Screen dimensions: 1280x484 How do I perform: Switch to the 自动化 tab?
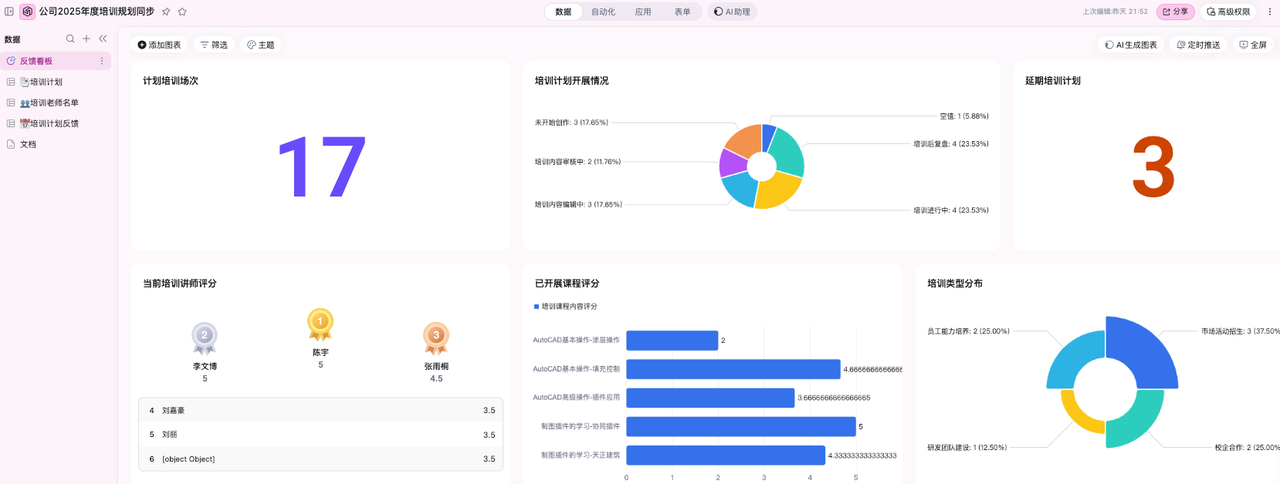(x=603, y=12)
